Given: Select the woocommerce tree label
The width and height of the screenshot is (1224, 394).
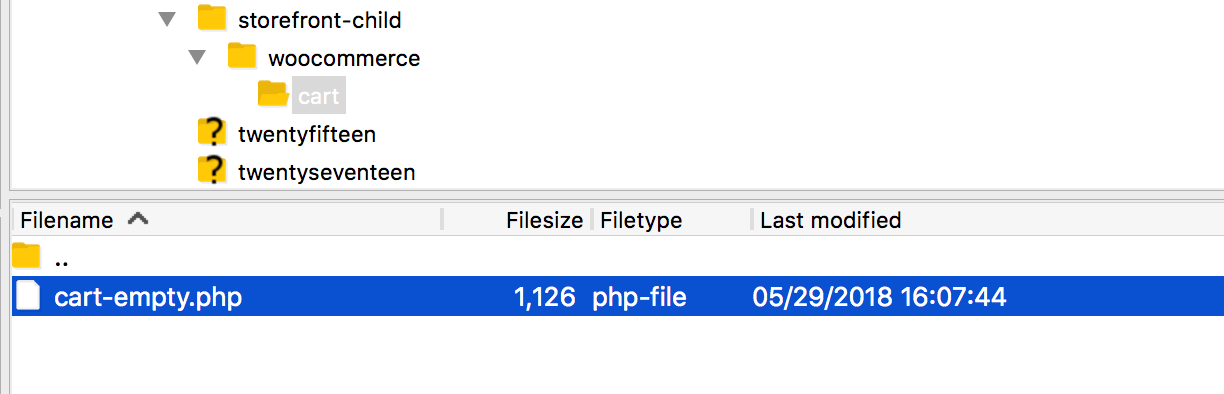Looking at the screenshot, I should pos(344,58).
